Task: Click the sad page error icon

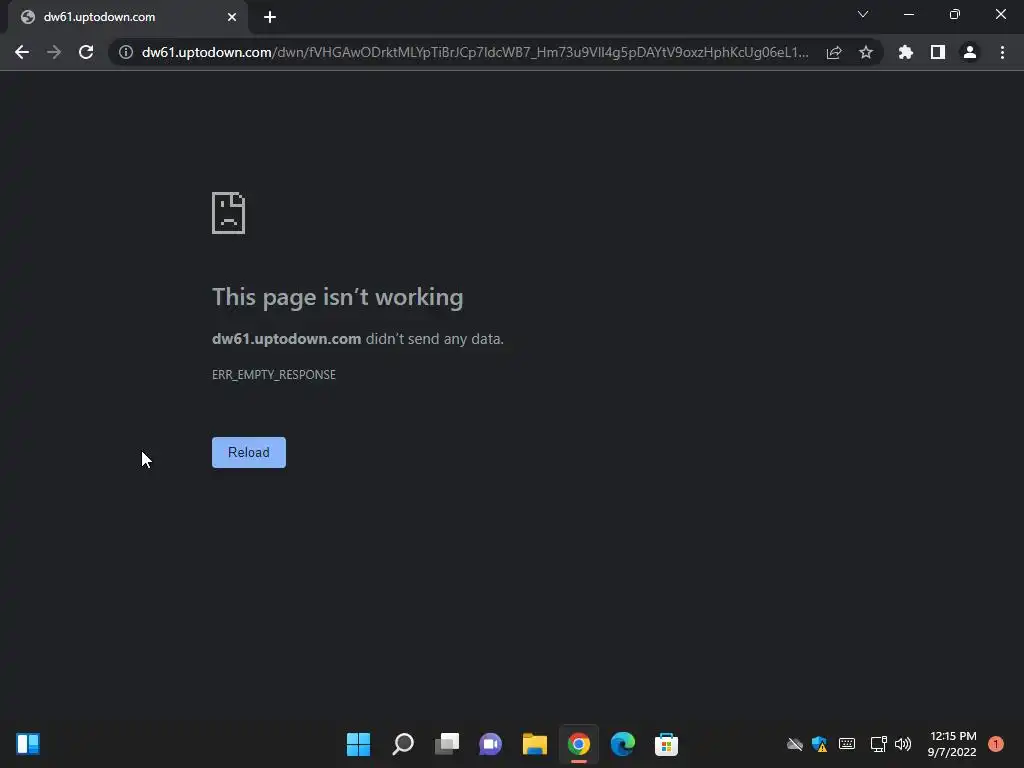Action: (x=229, y=213)
